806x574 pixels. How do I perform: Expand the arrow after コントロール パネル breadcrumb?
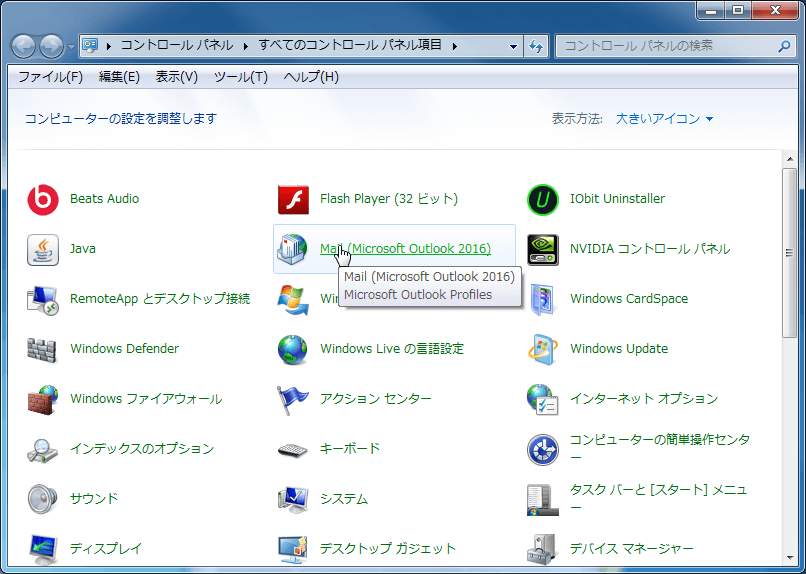coord(246,46)
